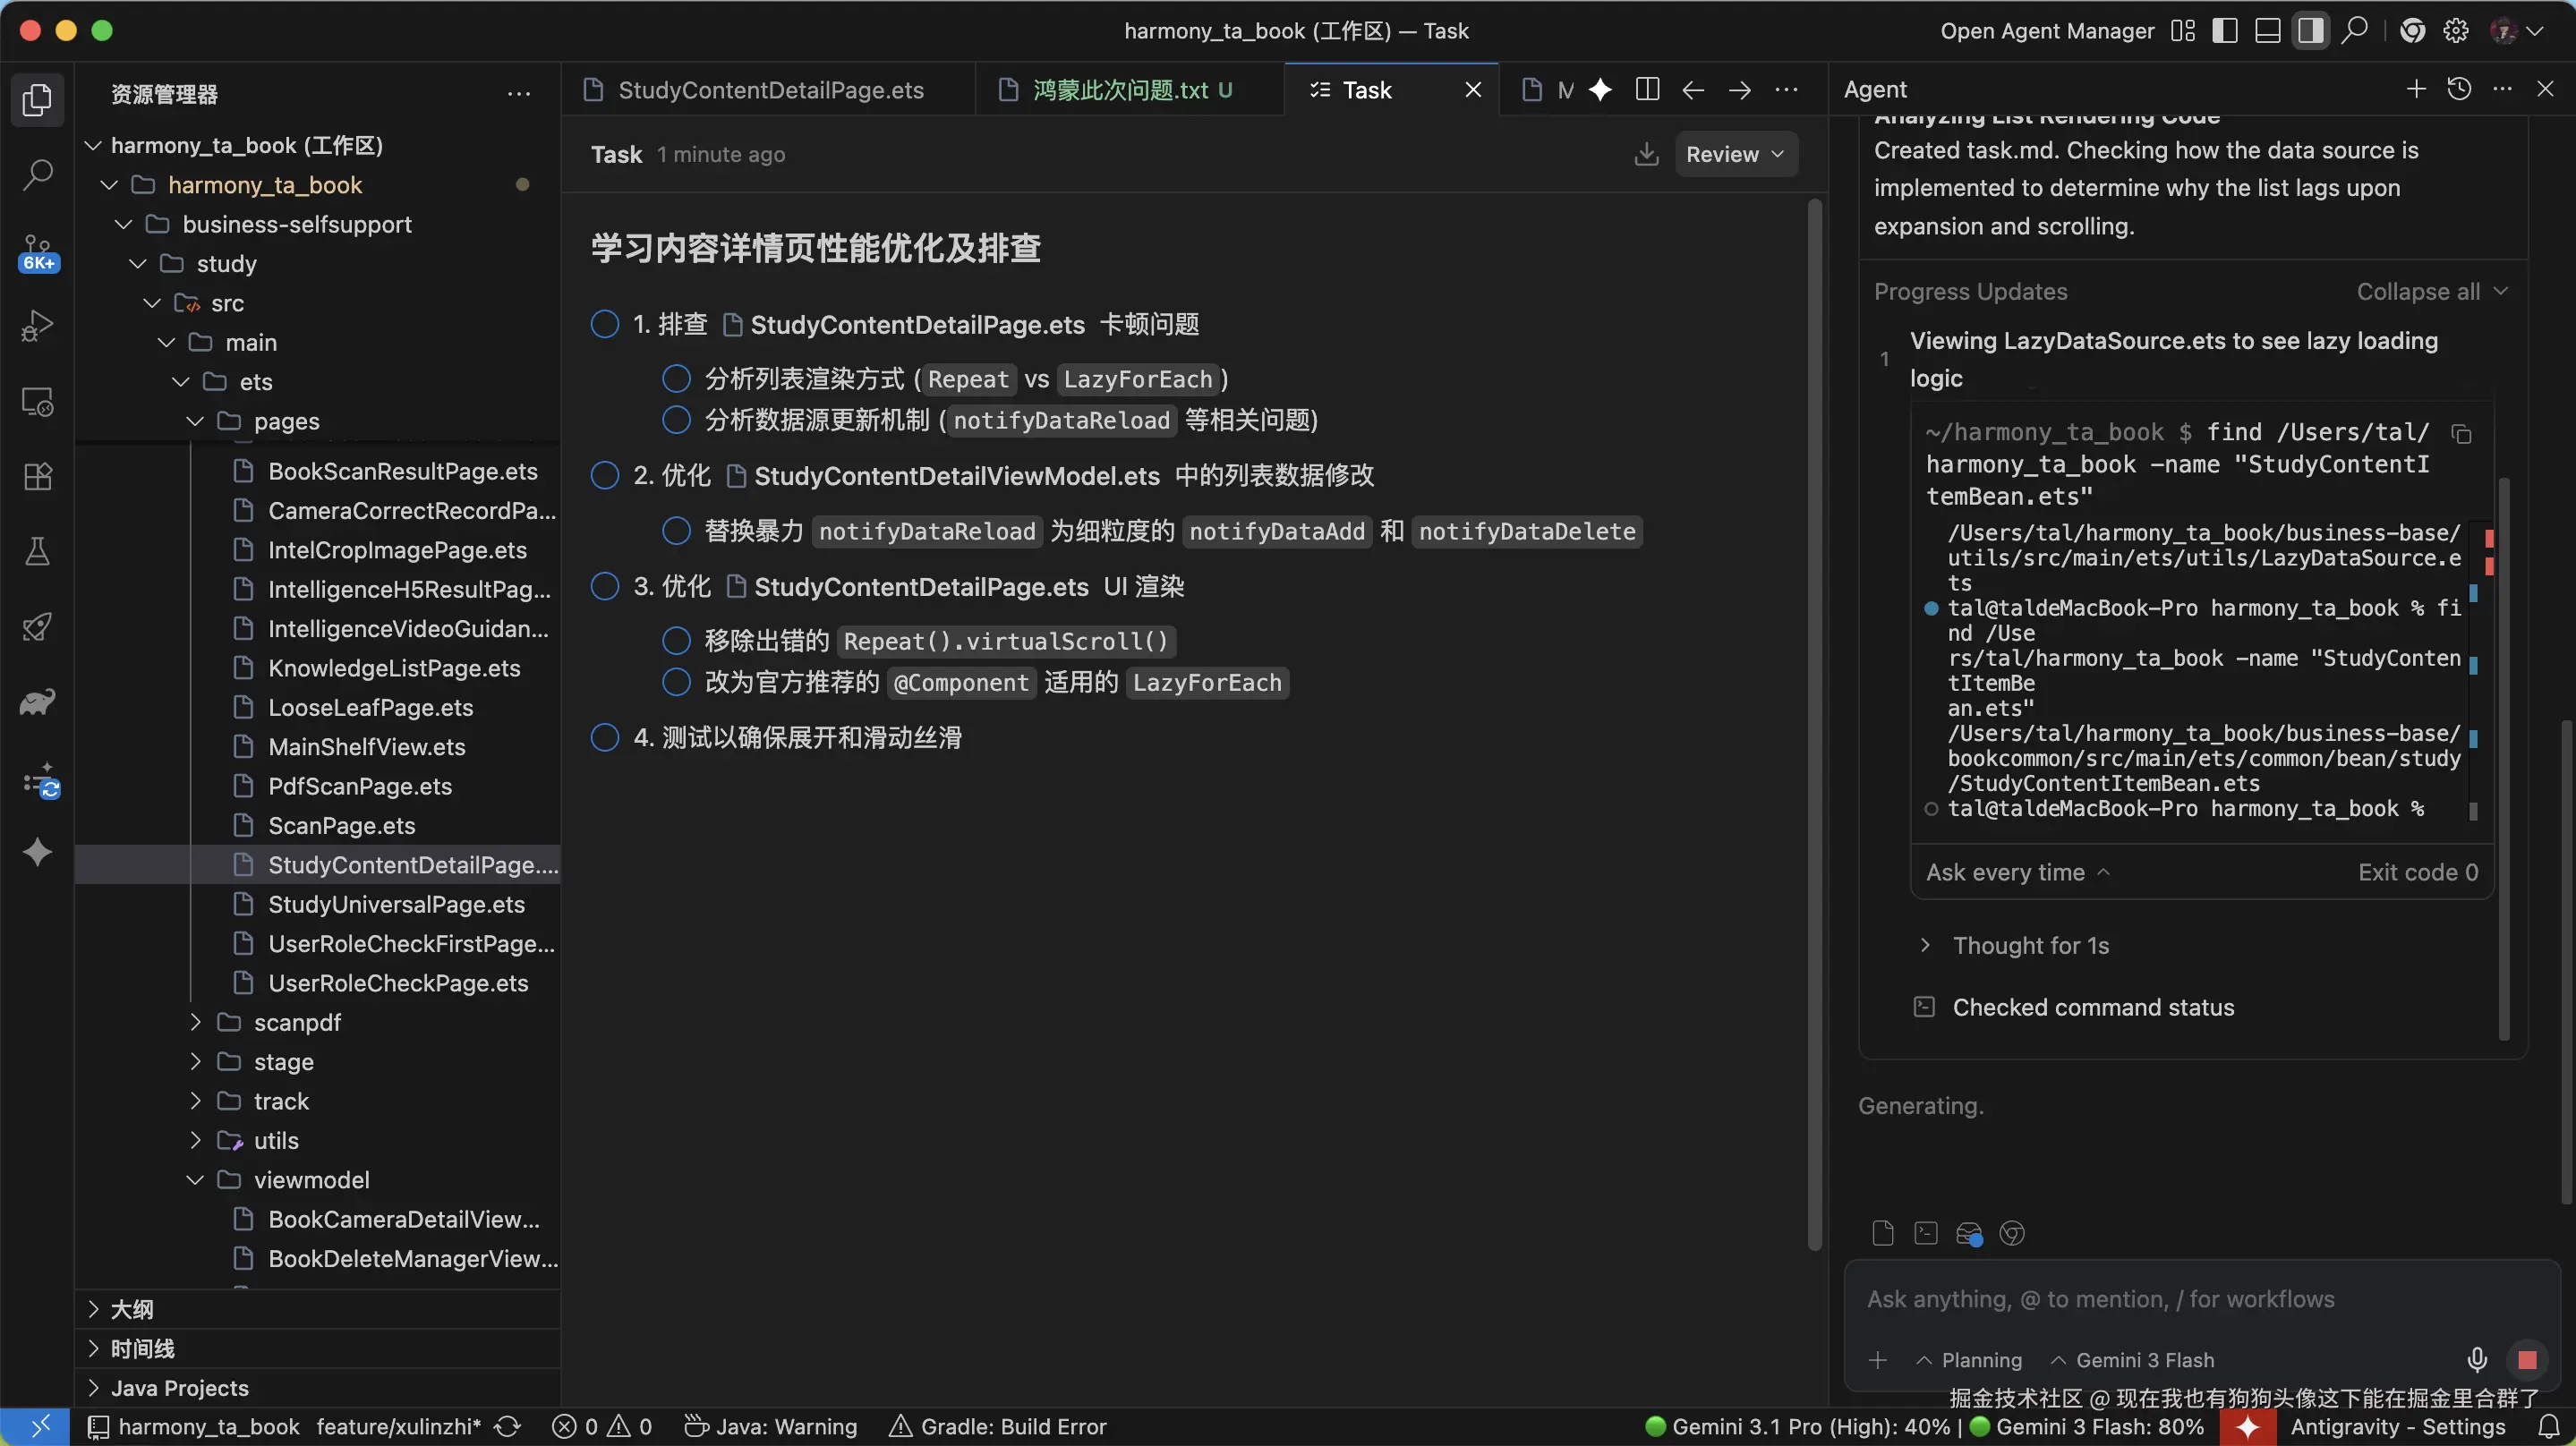The width and height of the screenshot is (2576, 1446).
Task: Click the microphone icon in chat input
Action: [x=2477, y=1359]
